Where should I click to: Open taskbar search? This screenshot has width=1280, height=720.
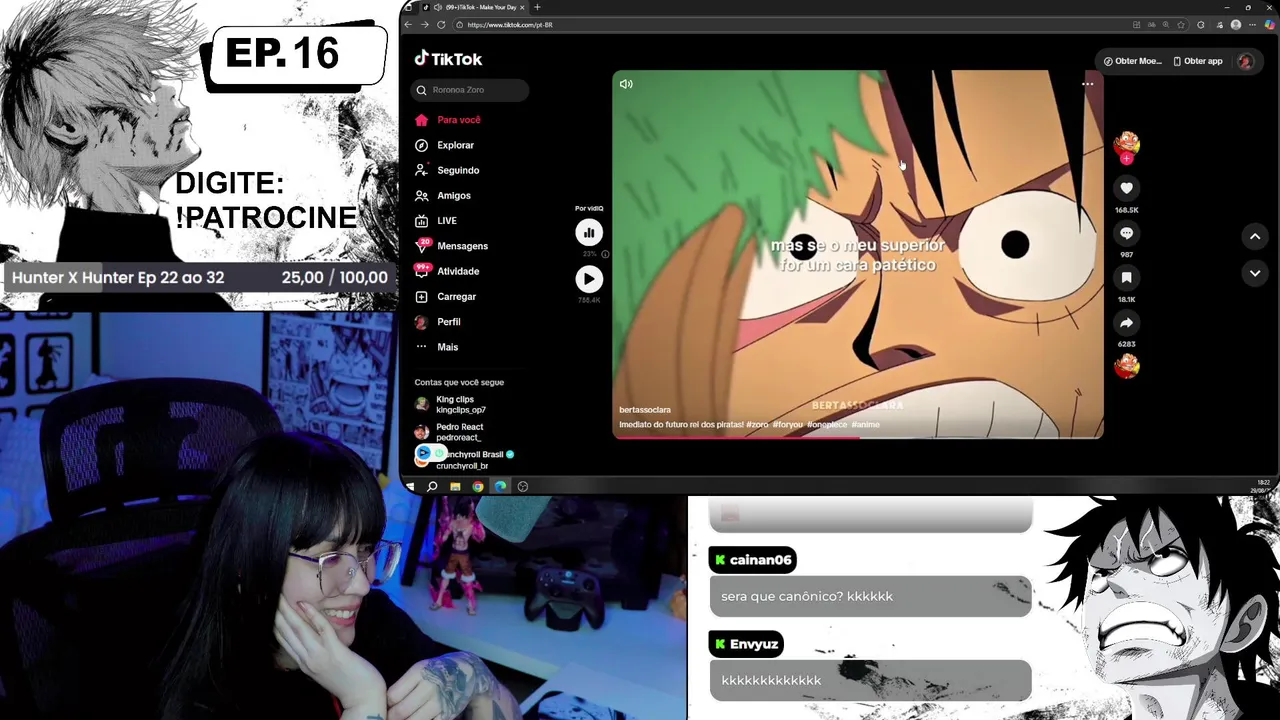click(x=432, y=486)
